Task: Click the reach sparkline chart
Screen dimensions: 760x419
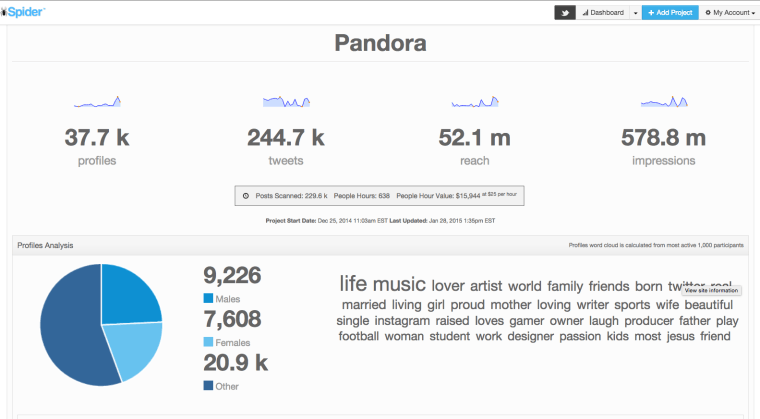Action: pos(475,101)
